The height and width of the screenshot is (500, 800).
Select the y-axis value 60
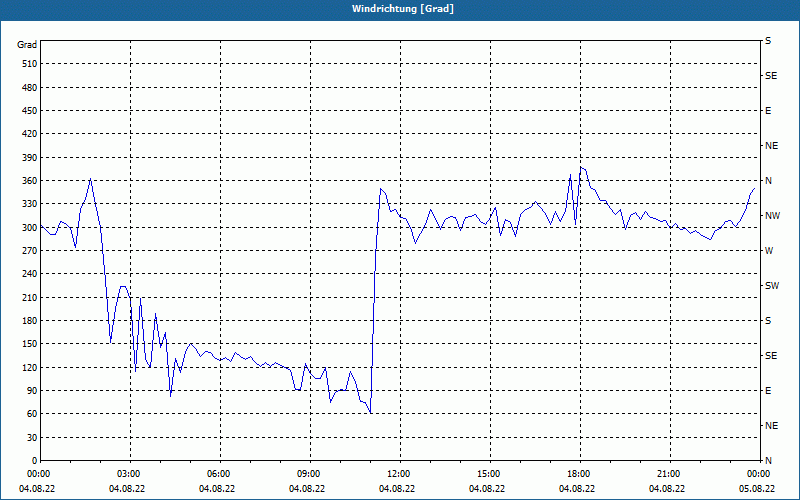32,414
